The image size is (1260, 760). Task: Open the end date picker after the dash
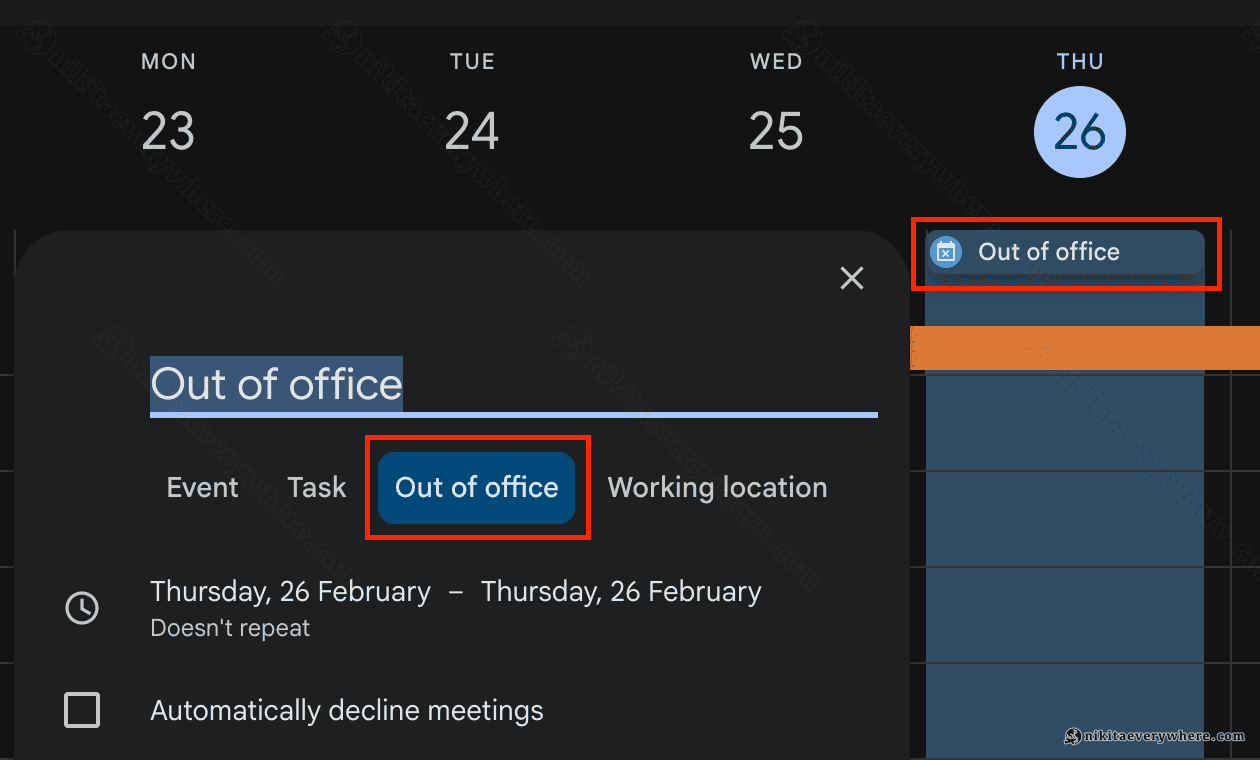[621, 592]
